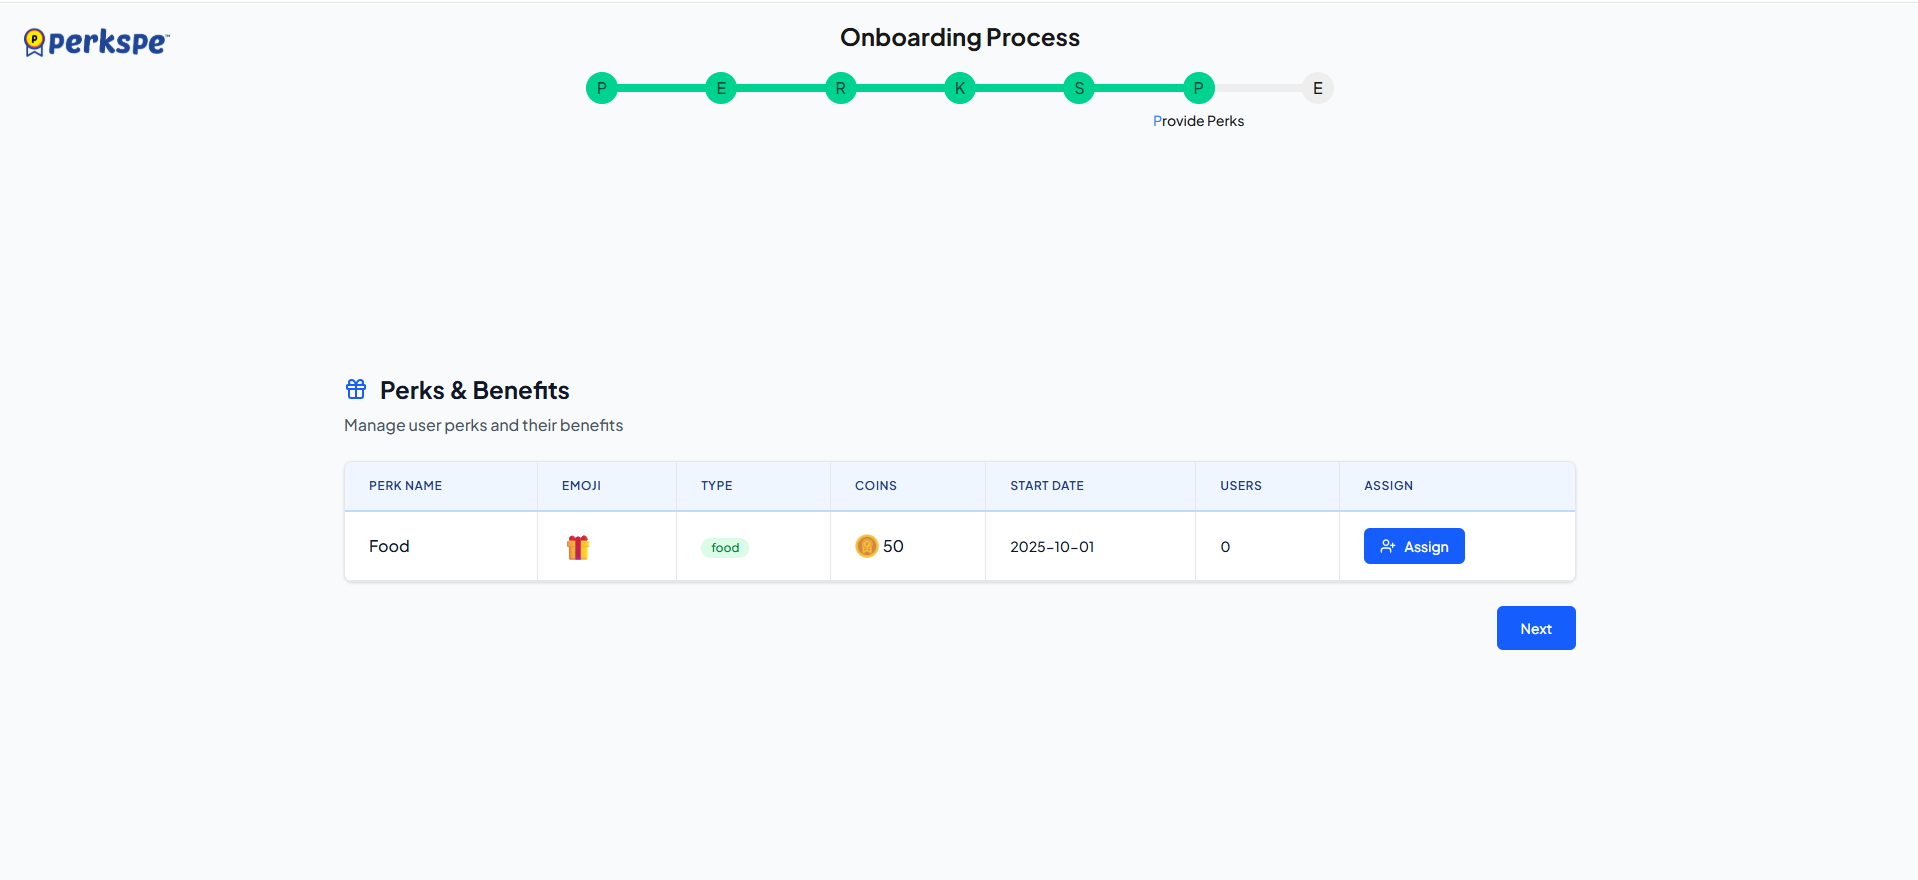Jump to the K step circle

[x=959, y=88]
